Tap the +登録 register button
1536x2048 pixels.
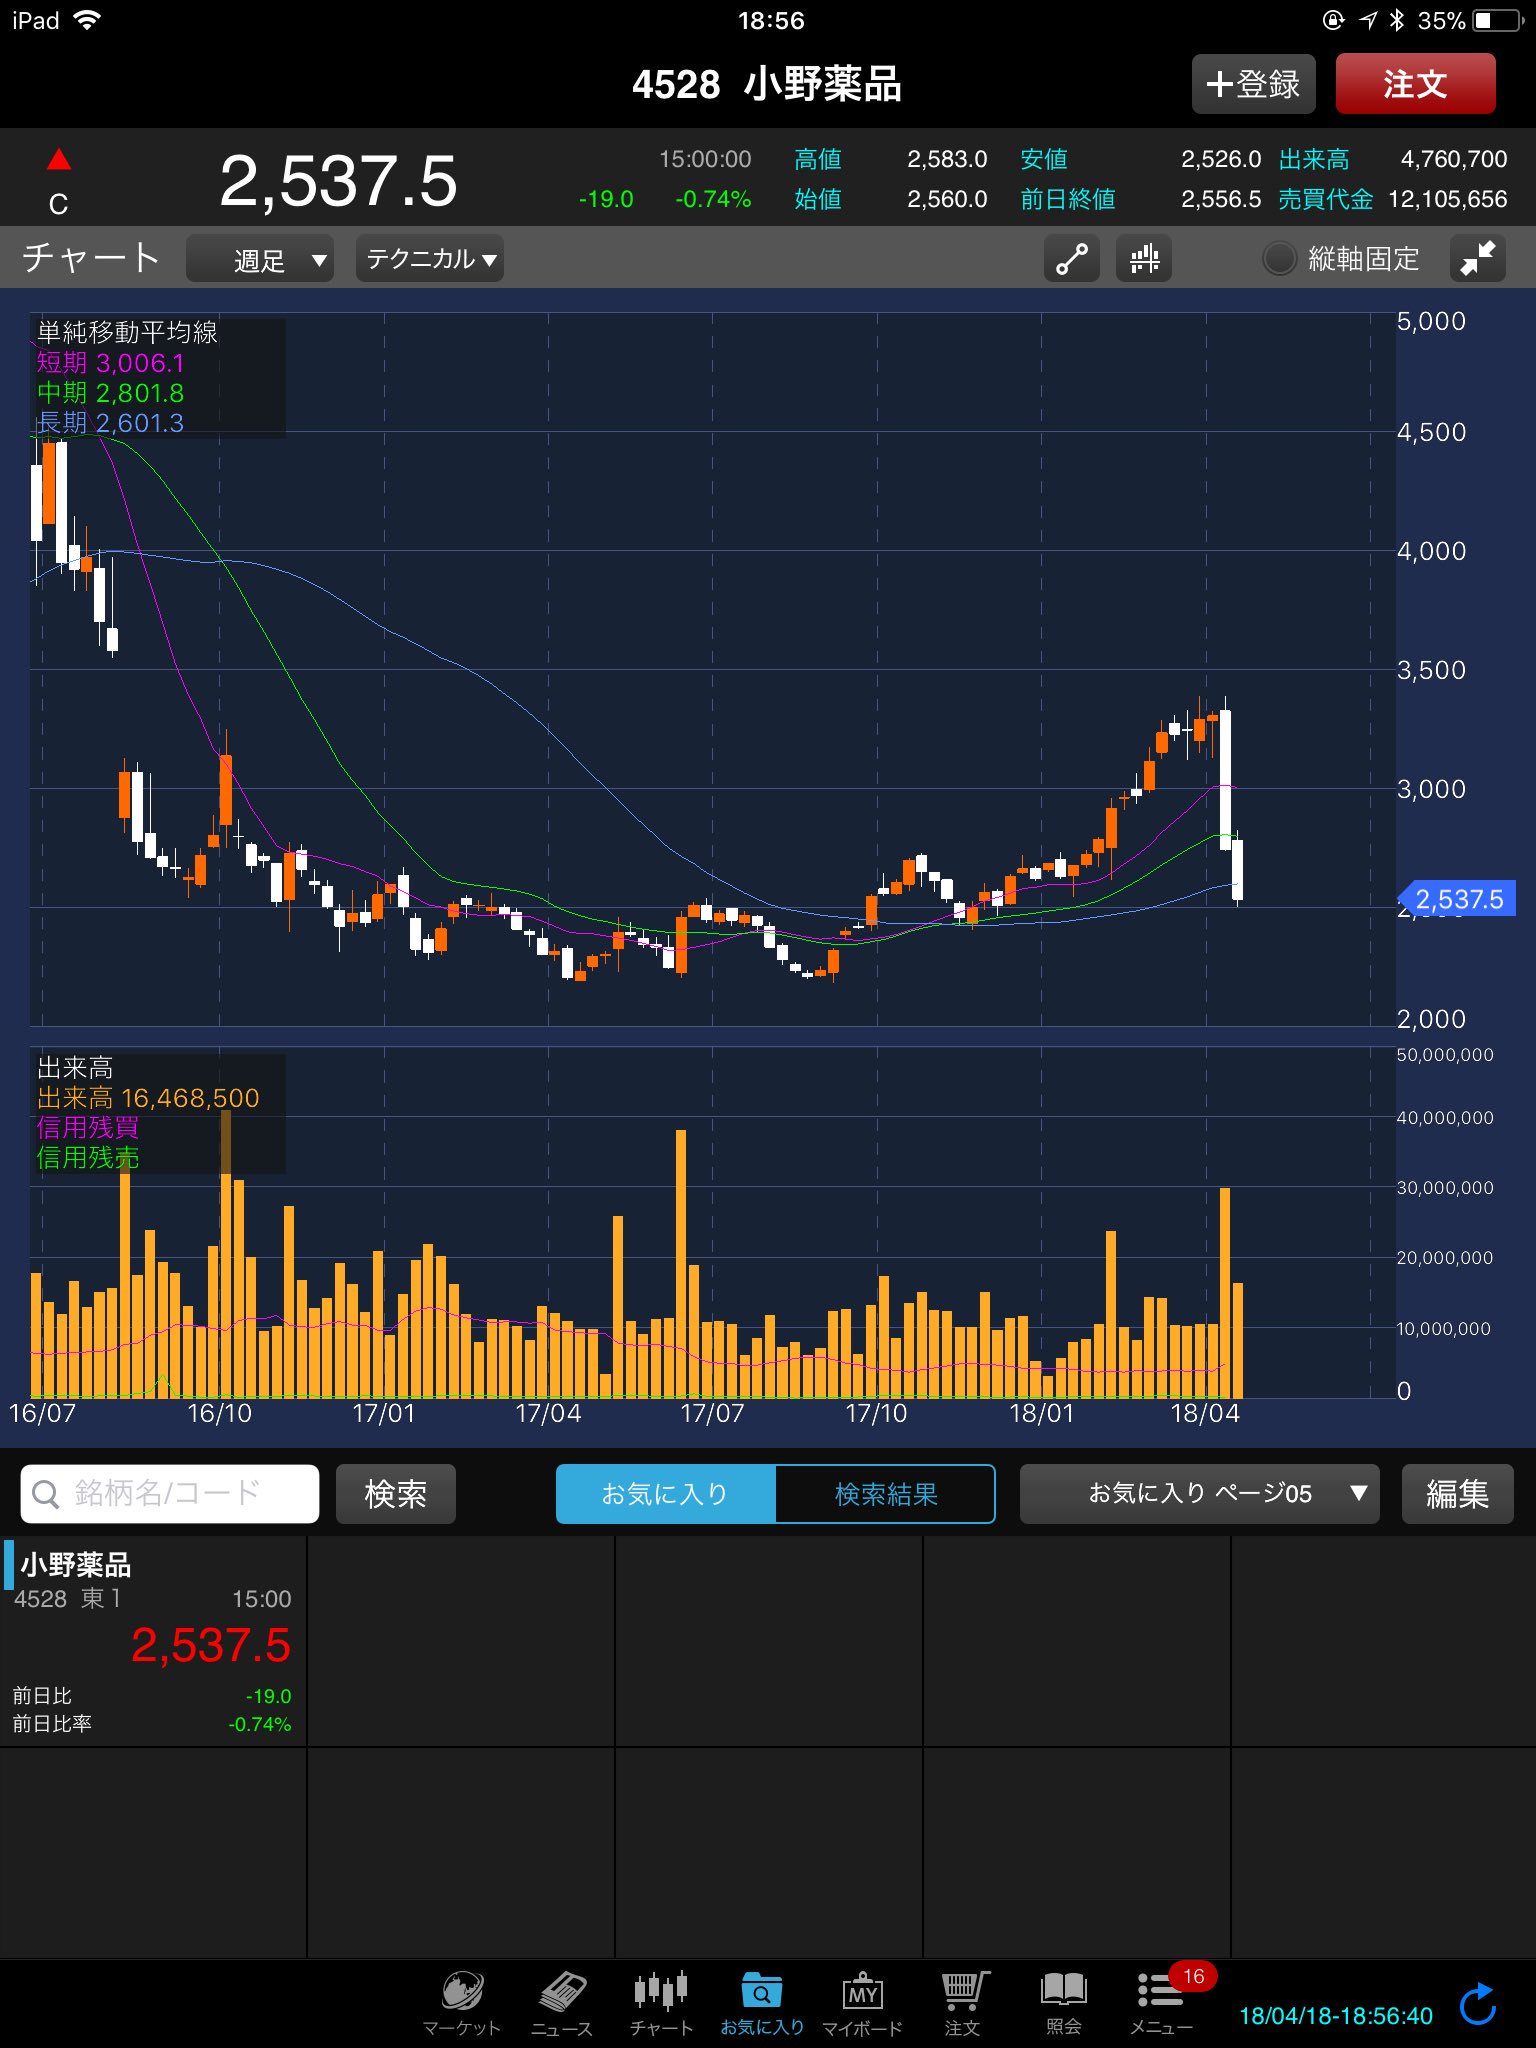pos(1254,84)
